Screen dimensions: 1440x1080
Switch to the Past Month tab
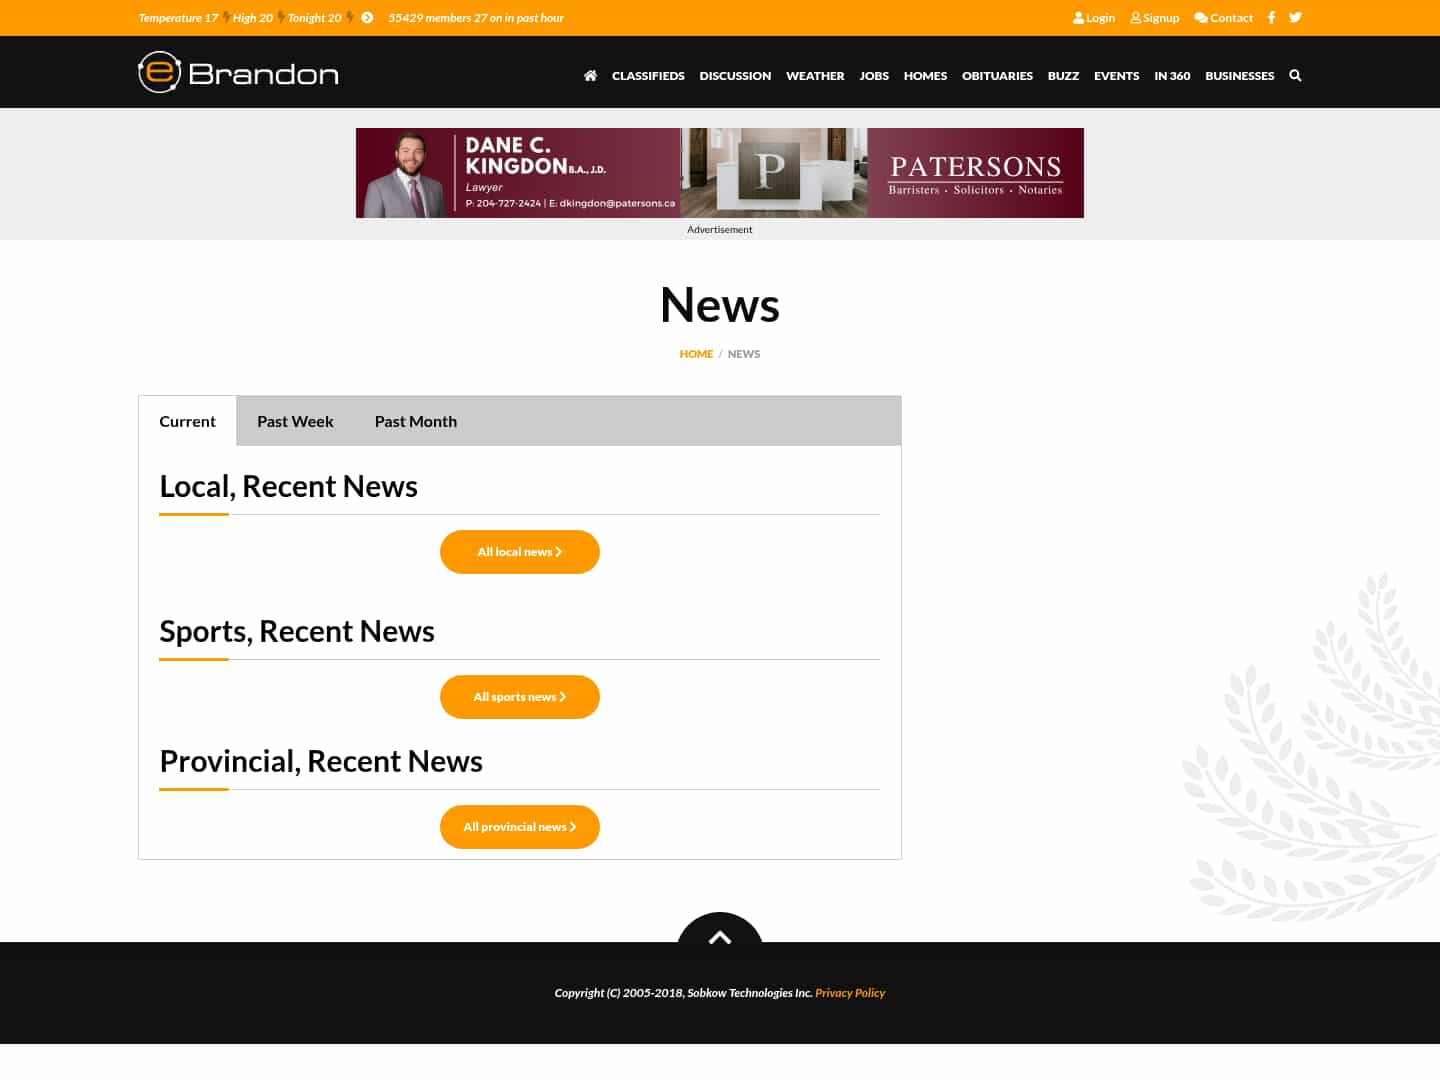416,421
